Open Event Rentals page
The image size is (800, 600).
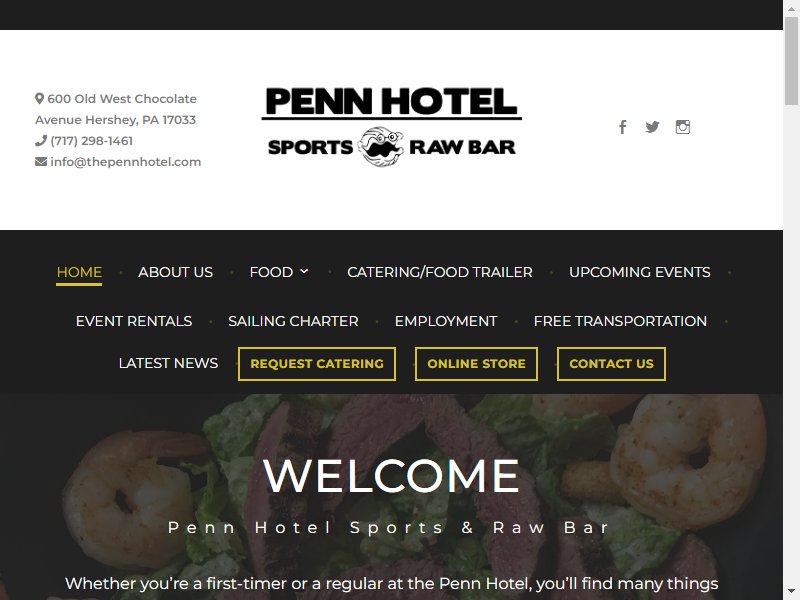pos(134,321)
